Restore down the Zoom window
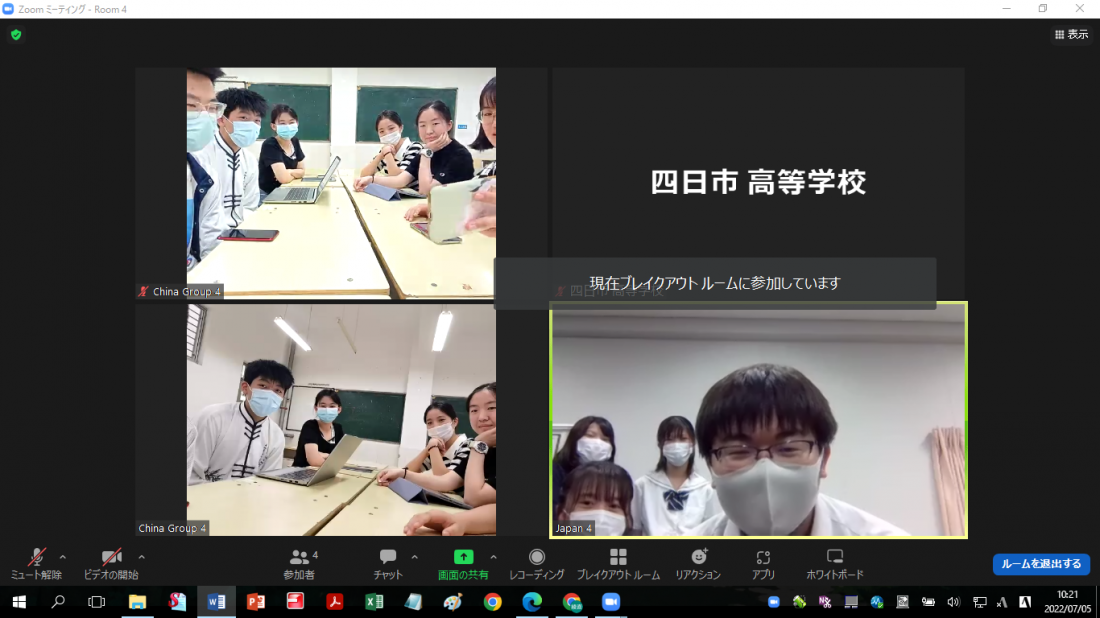The width and height of the screenshot is (1100, 618). tap(1043, 8)
